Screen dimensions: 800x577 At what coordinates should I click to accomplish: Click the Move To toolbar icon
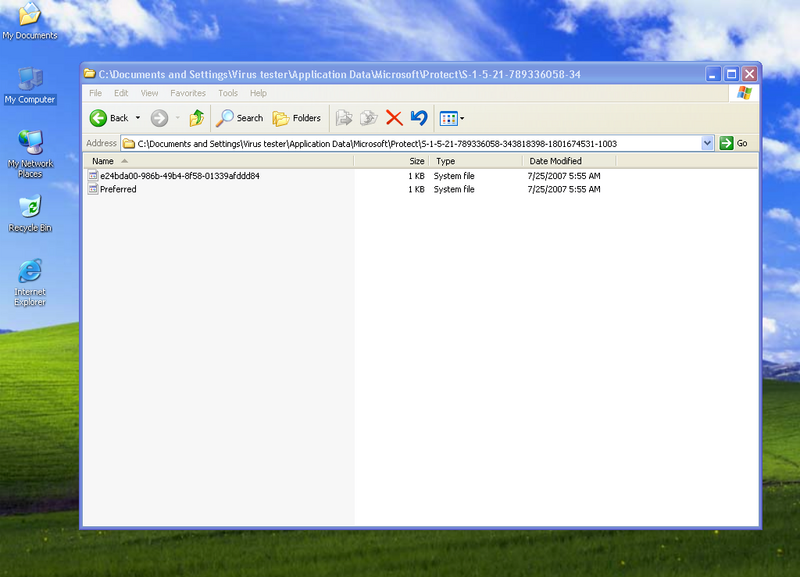click(x=344, y=118)
